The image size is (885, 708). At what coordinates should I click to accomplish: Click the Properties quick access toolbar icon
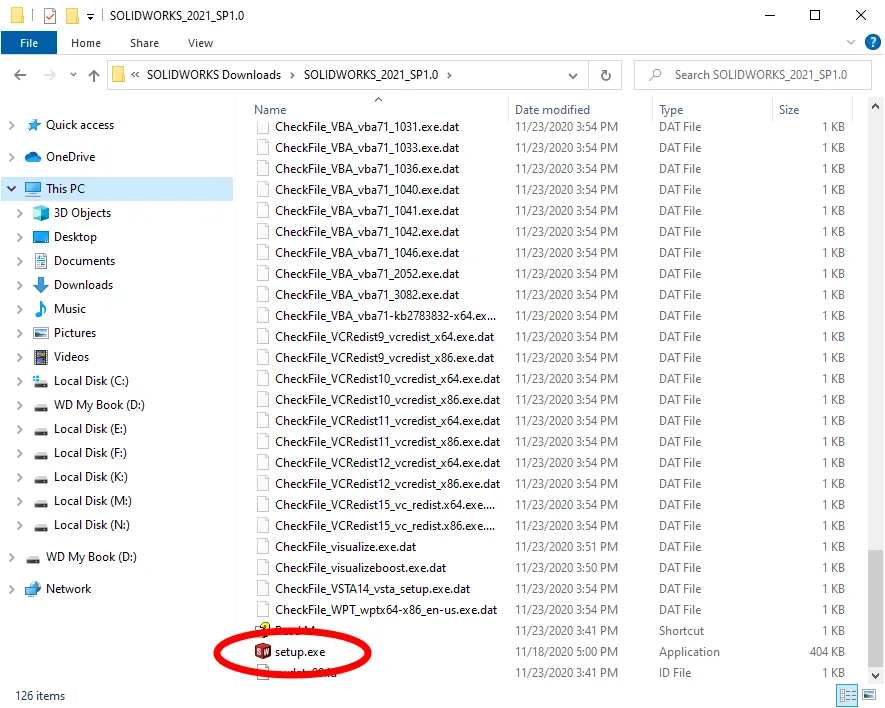(x=50, y=15)
